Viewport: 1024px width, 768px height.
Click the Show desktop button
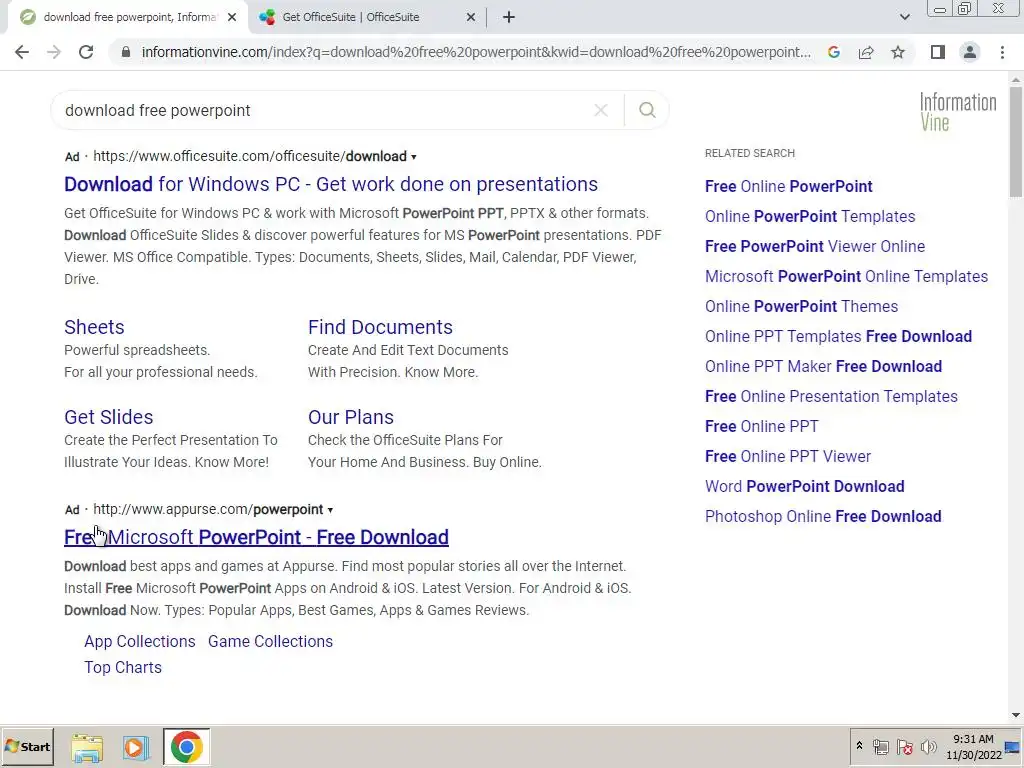[1013, 747]
